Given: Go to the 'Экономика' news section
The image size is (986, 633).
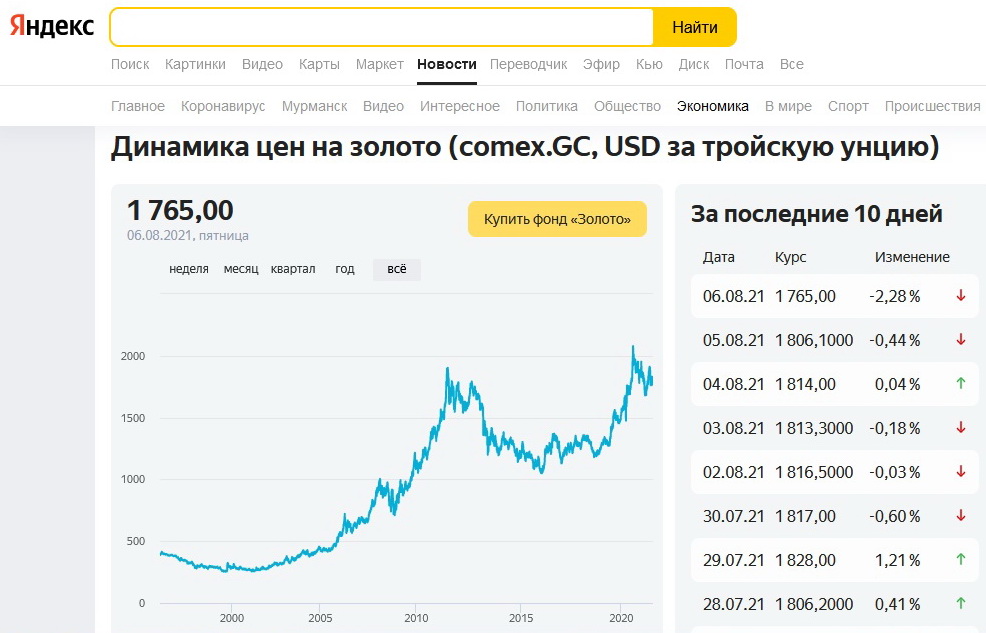Looking at the screenshot, I should tap(712, 106).
